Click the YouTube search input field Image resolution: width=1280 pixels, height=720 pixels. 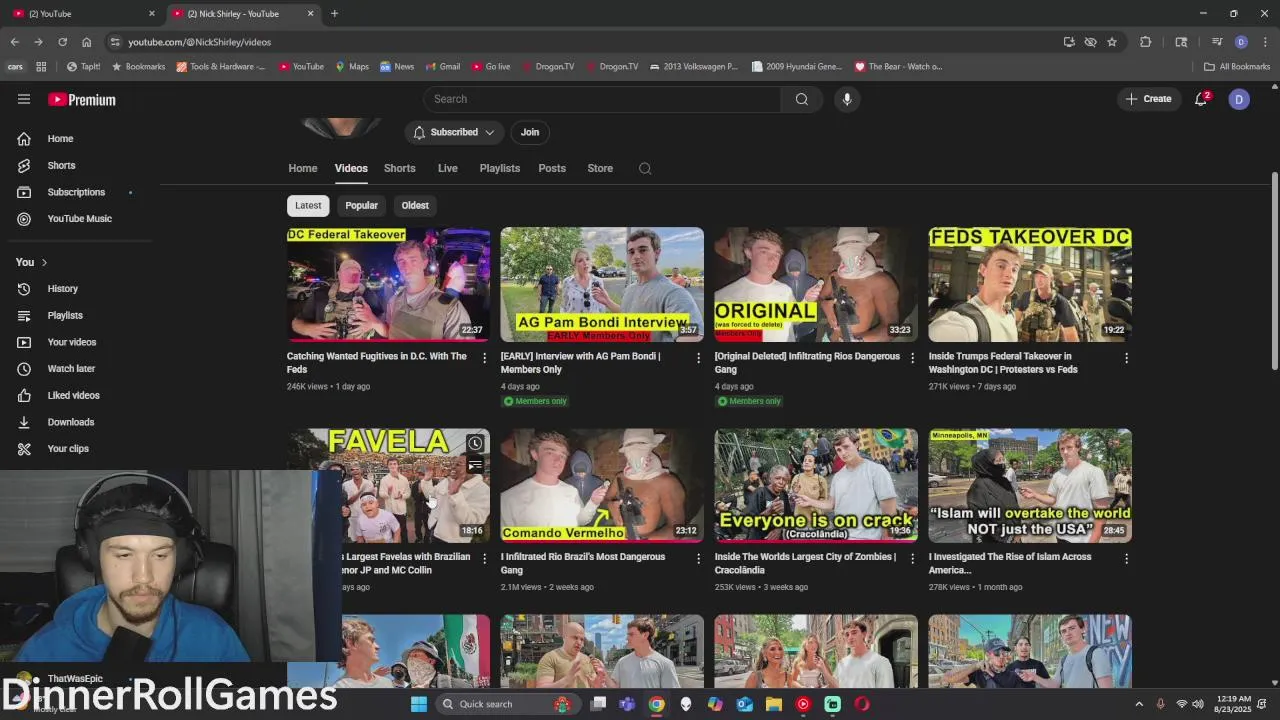(602, 99)
